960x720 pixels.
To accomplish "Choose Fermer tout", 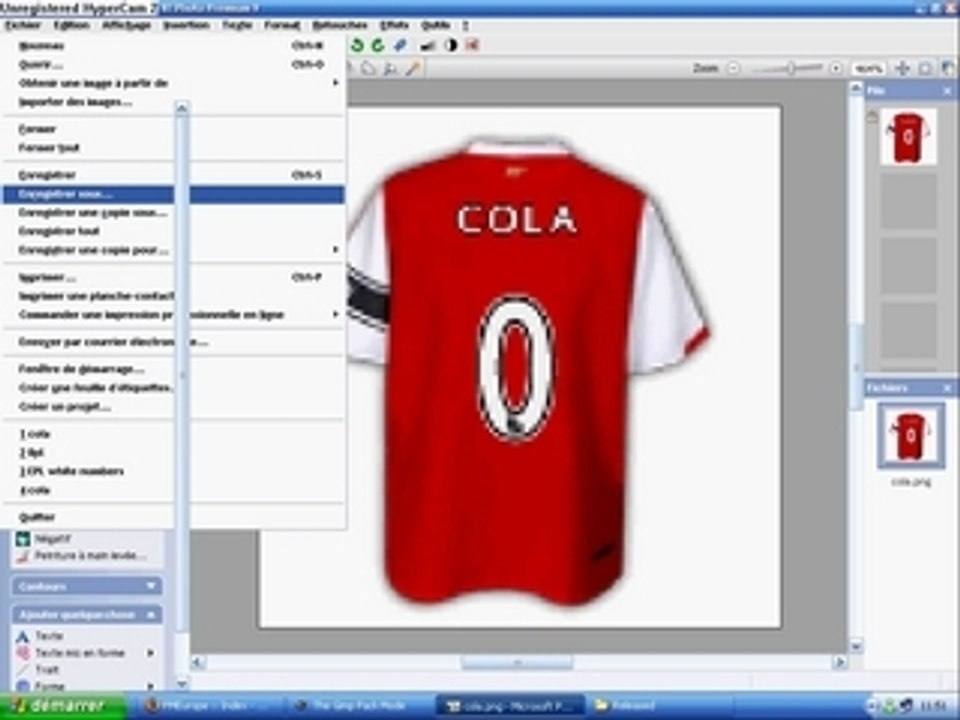I will tap(174, 148).
